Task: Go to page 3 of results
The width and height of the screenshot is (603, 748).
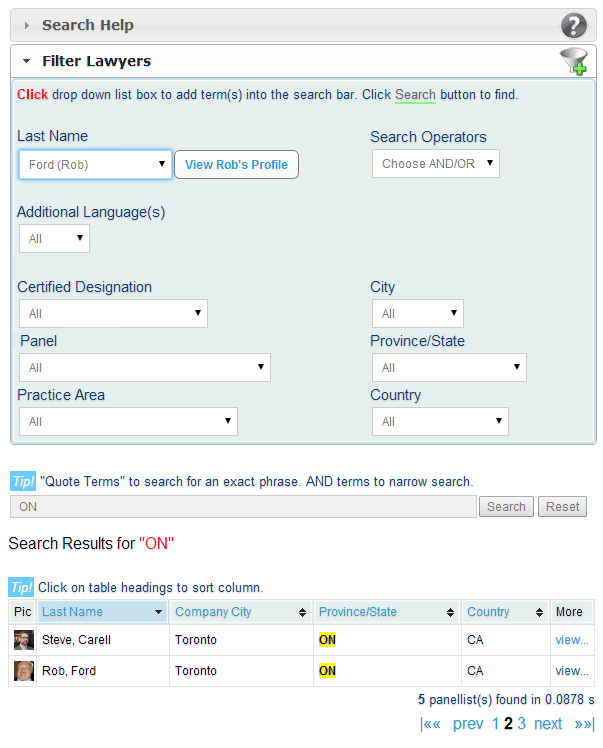Action: click(521, 724)
